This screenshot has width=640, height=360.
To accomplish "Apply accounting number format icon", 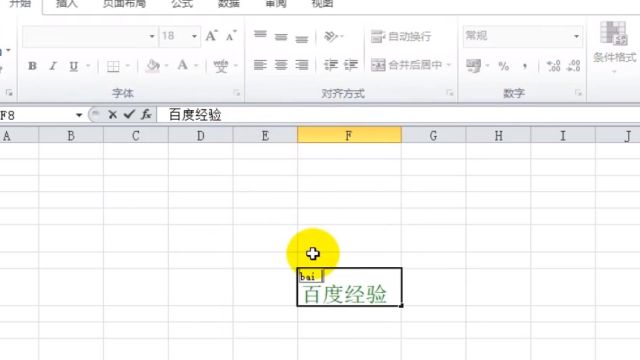I will pyautogui.click(x=474, y=66).
